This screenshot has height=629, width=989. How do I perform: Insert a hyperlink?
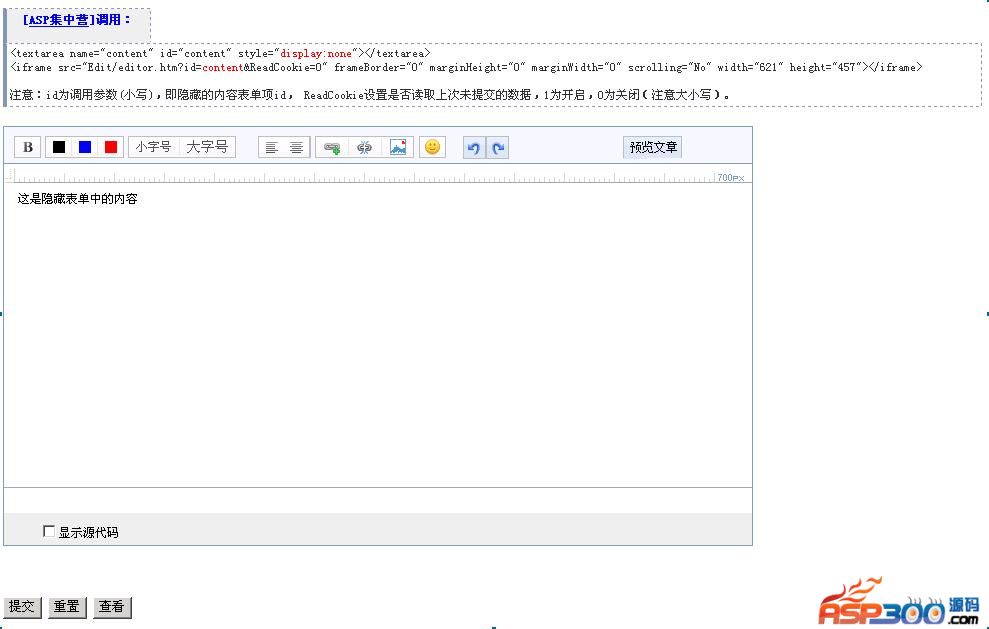[x=332, y=148]
